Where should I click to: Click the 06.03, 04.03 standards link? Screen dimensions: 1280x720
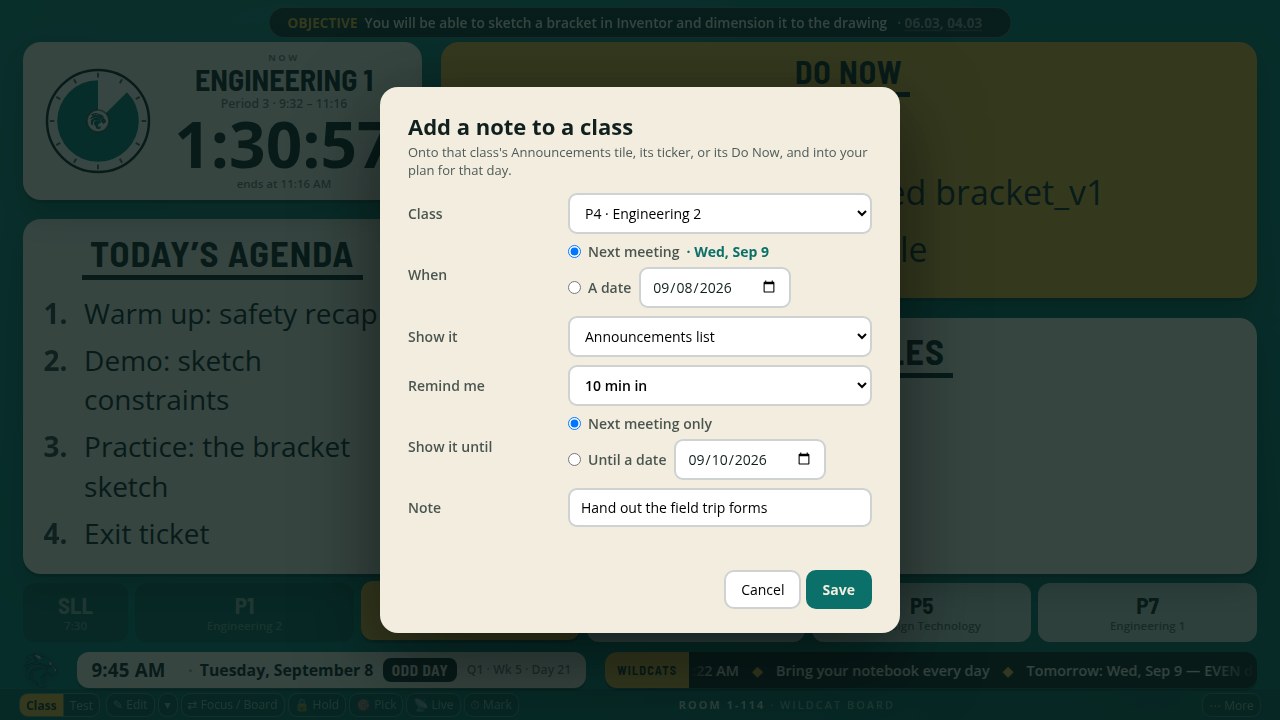pos(943,23)
